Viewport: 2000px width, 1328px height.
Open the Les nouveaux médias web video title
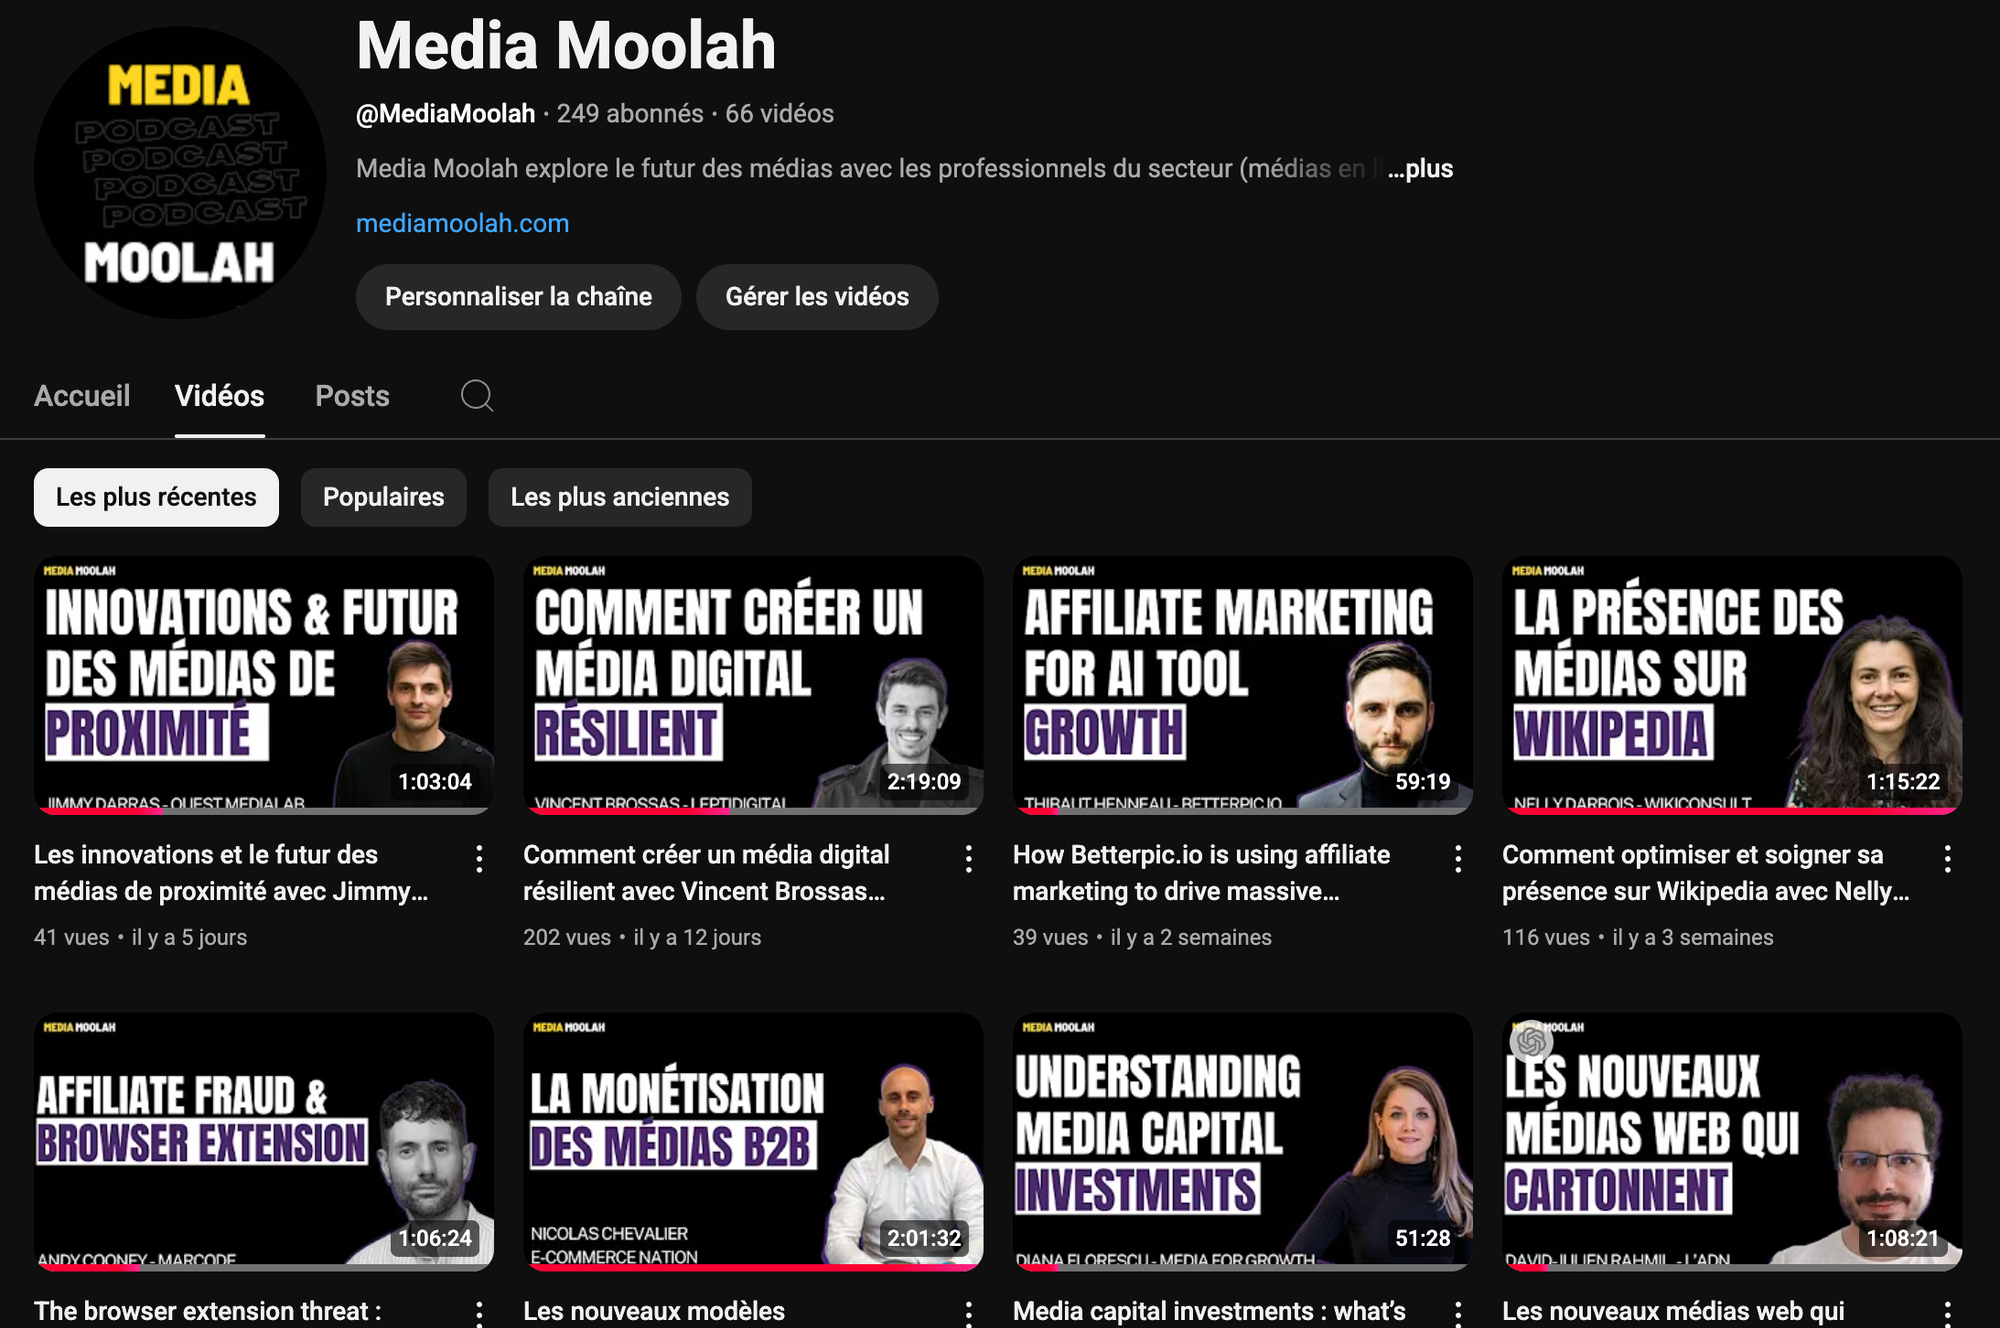pyautogui.click(x=1673, y=1311)
